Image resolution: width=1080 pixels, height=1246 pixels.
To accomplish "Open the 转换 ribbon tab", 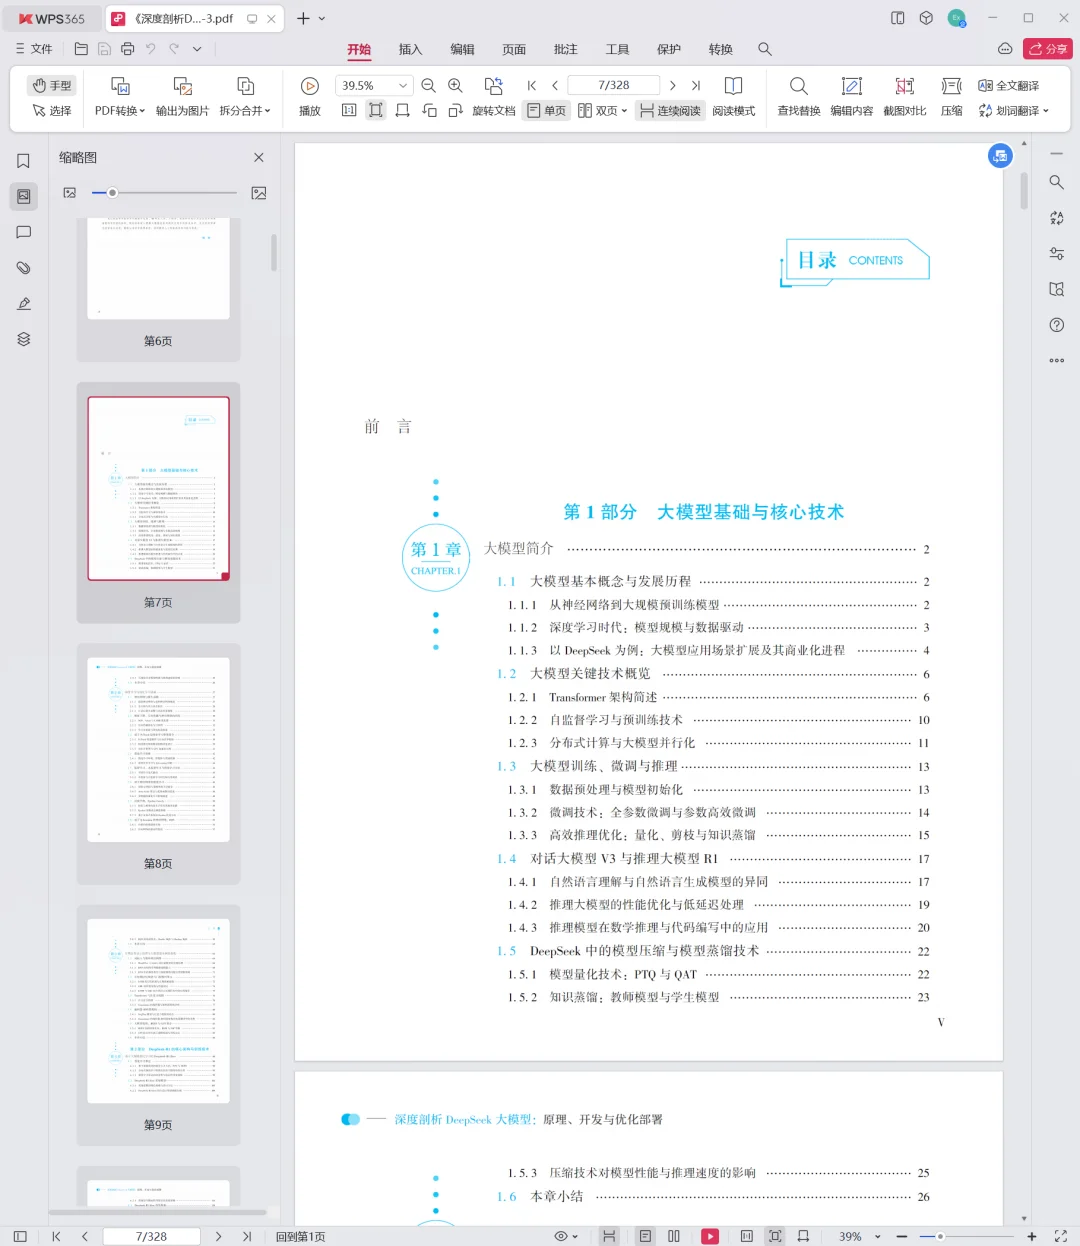I will (x=721, y=49).
